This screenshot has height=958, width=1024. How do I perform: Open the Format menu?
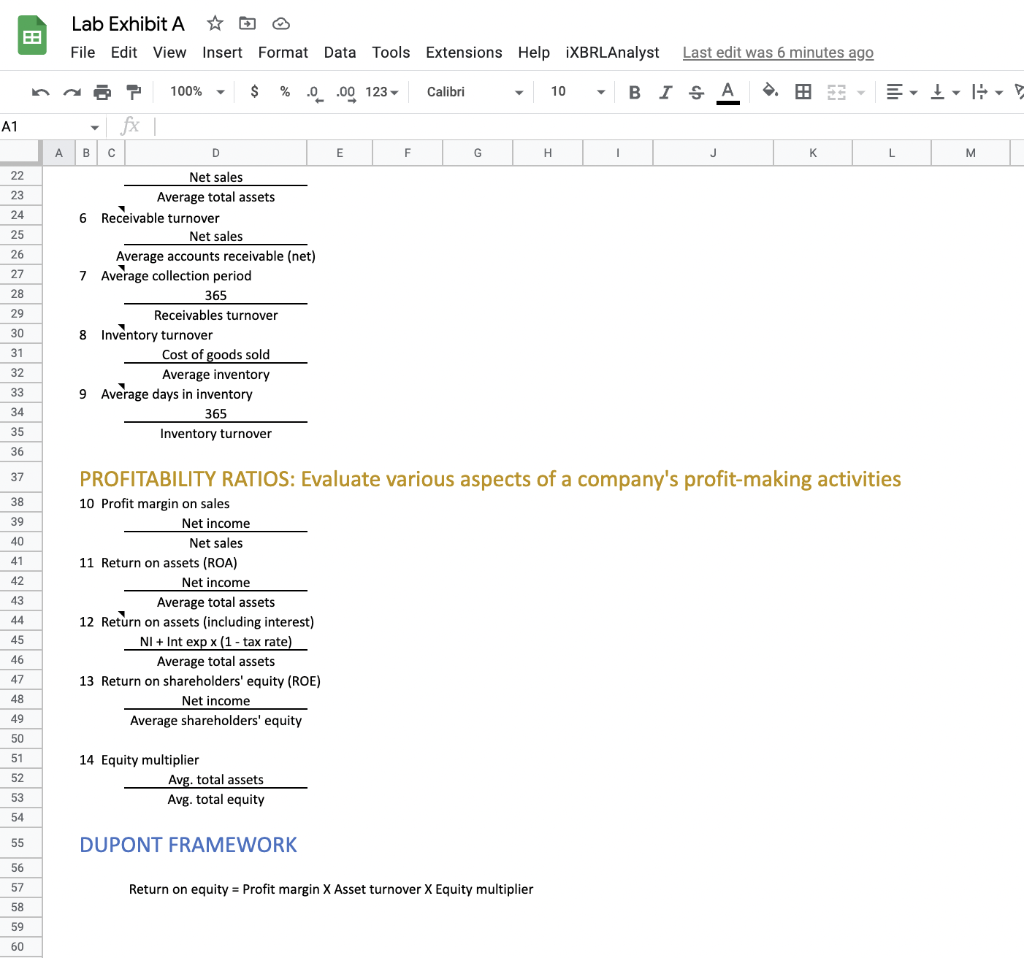coord(283,52)
